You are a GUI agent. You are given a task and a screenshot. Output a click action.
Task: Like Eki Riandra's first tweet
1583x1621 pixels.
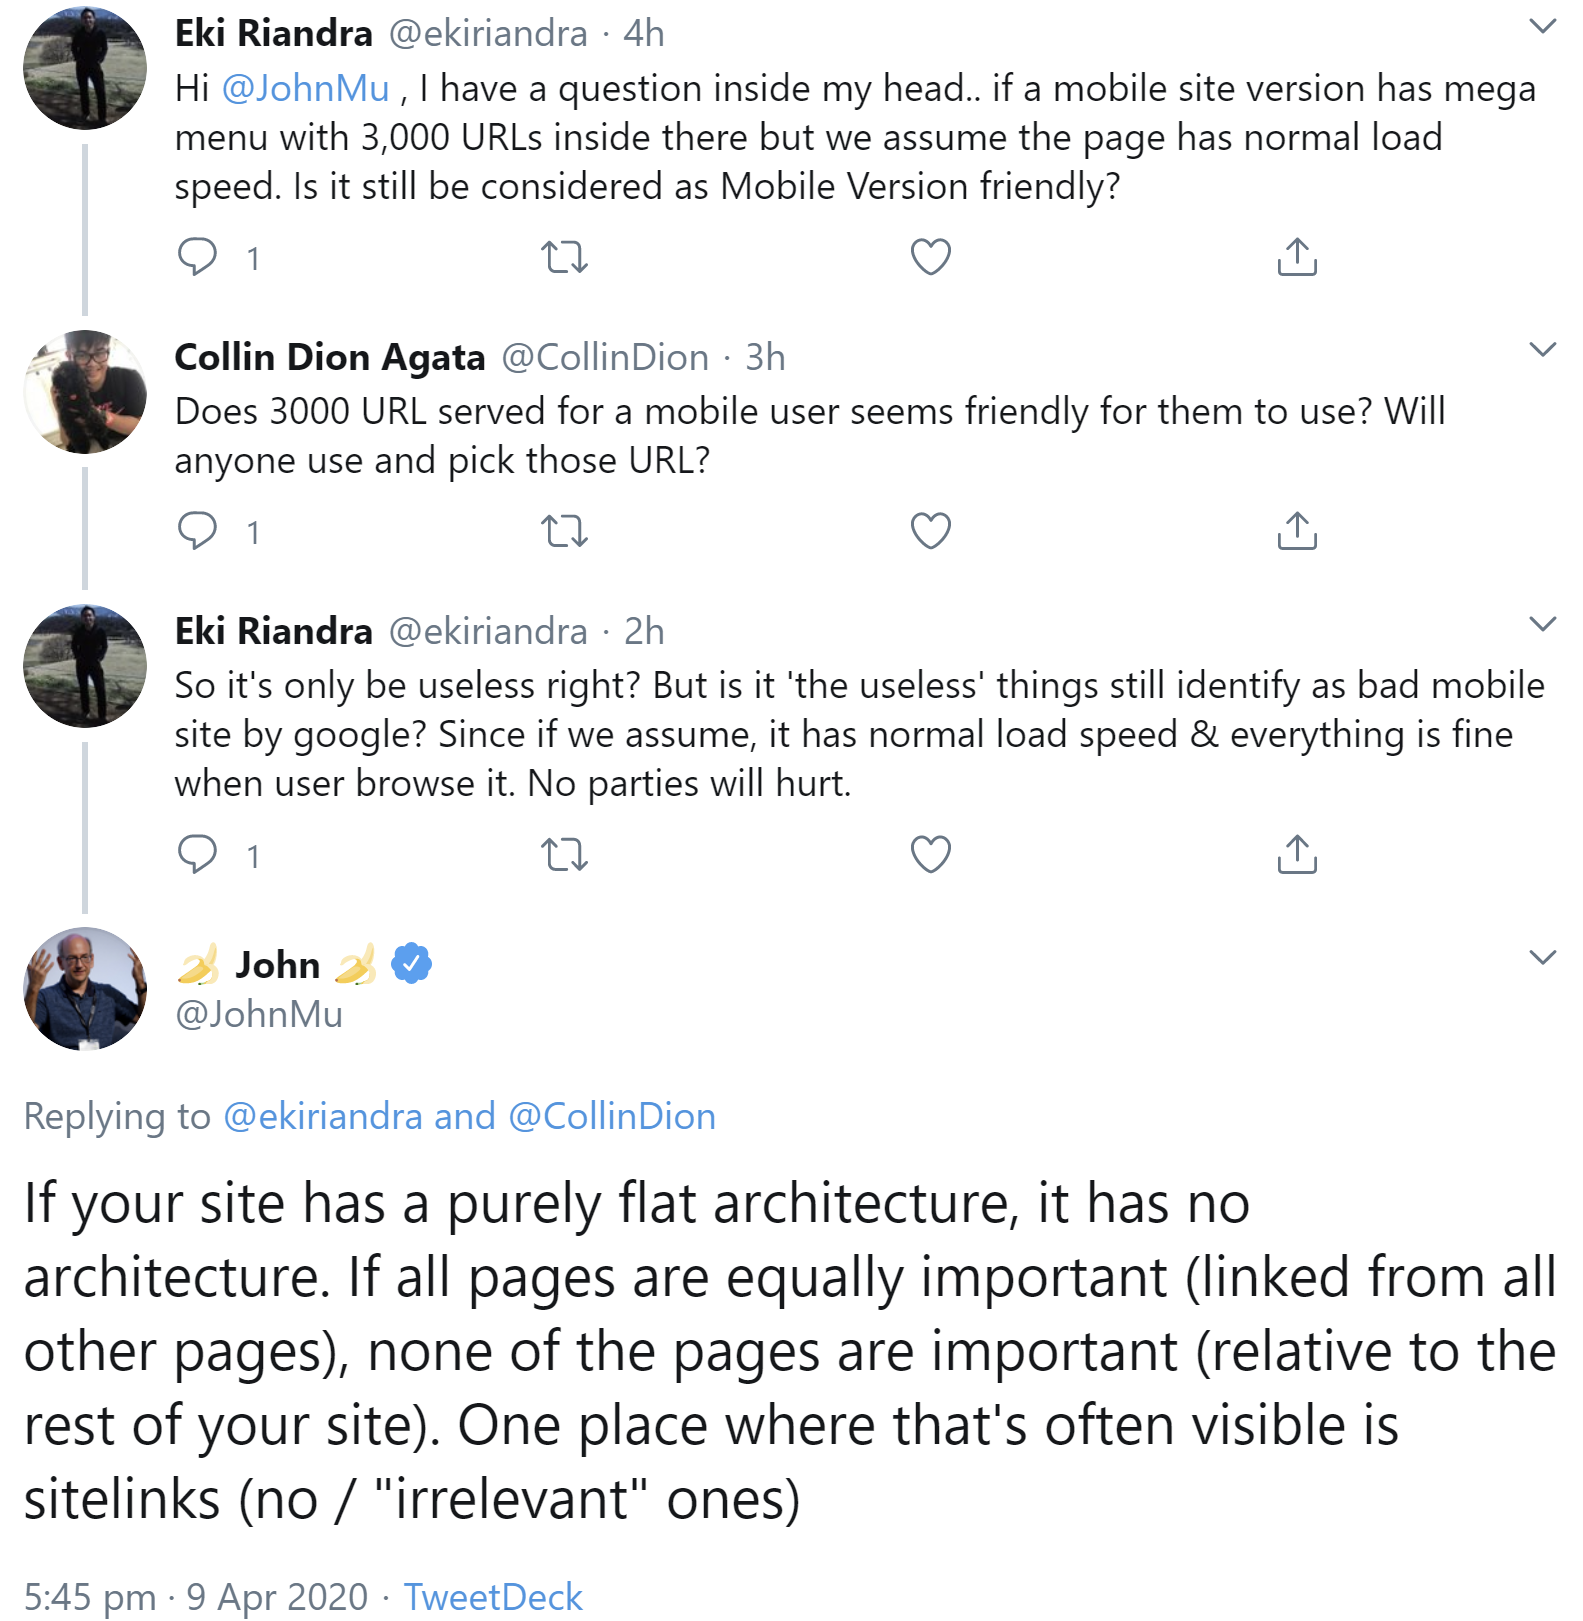930,257
